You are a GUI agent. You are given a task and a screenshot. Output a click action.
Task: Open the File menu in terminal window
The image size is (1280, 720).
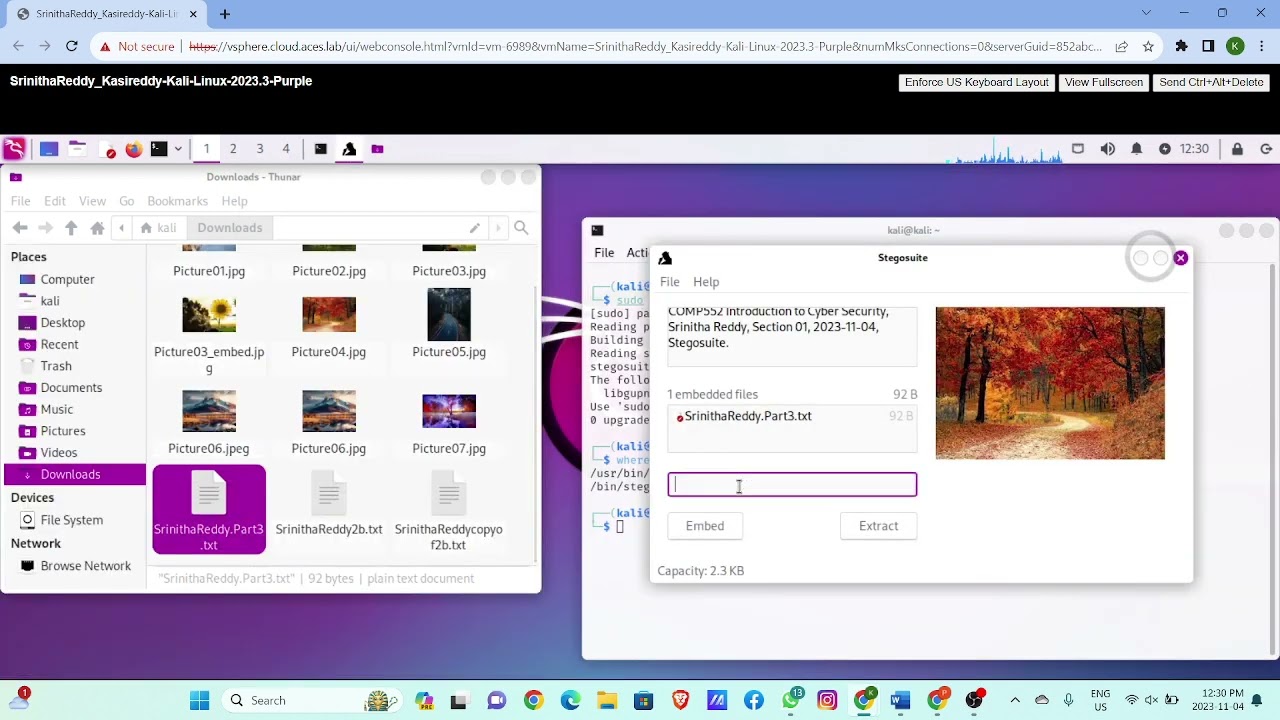click(x=604, y=253)
